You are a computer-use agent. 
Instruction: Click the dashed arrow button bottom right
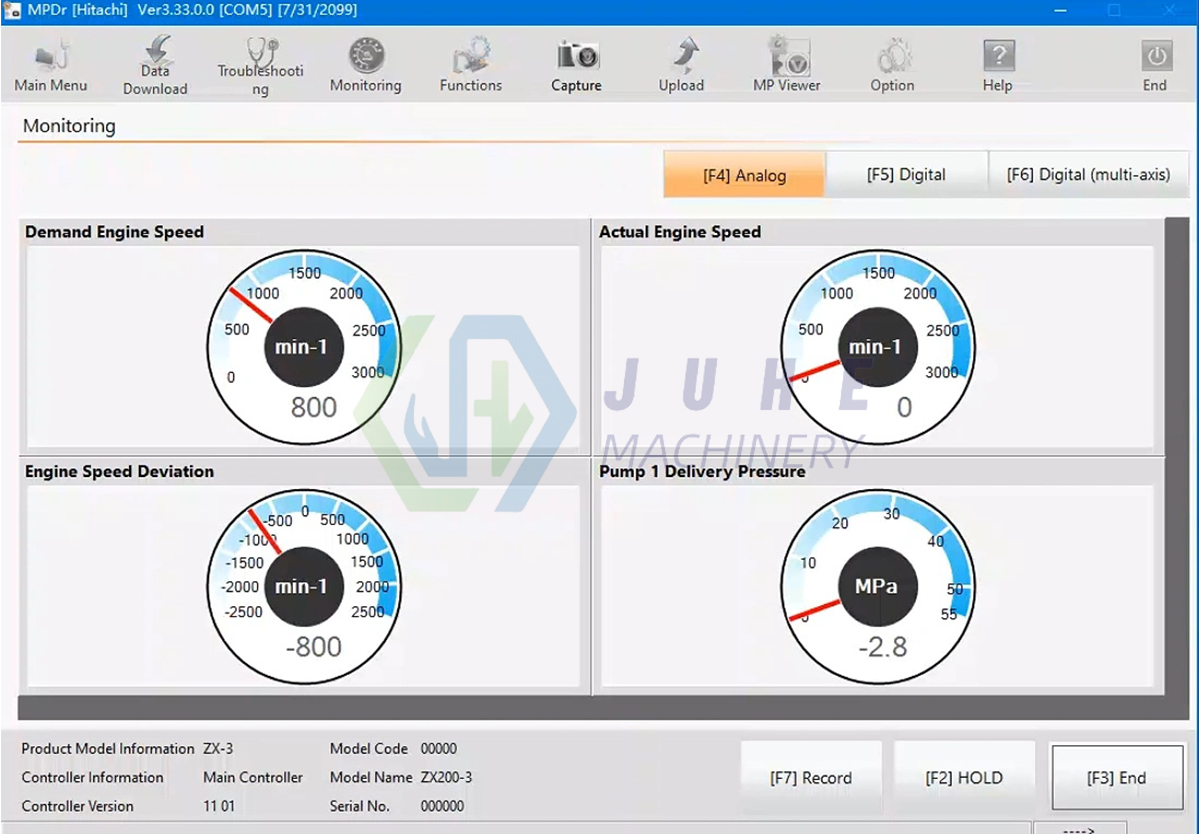tap(1081, 828)
